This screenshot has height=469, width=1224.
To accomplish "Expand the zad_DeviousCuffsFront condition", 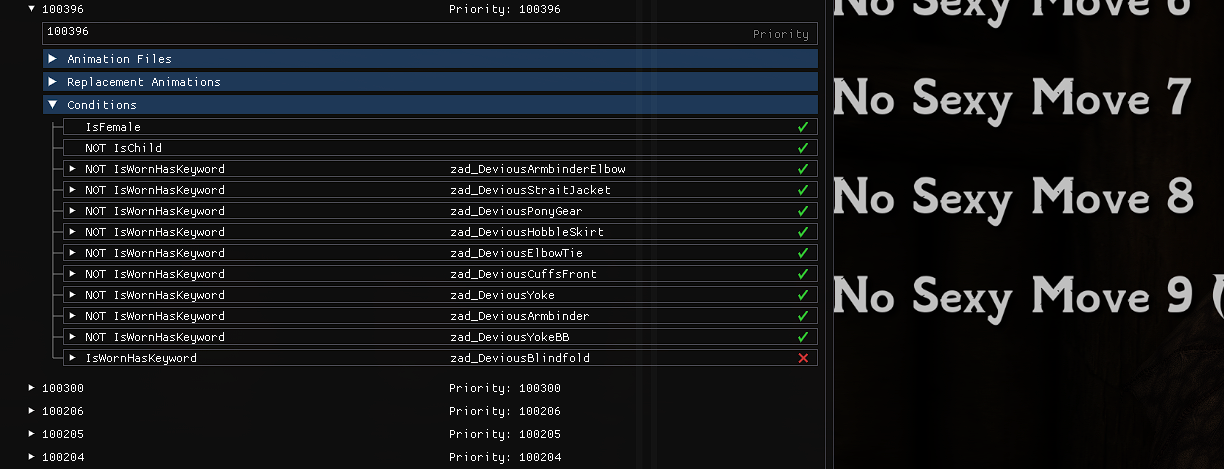I will point(72,274).
